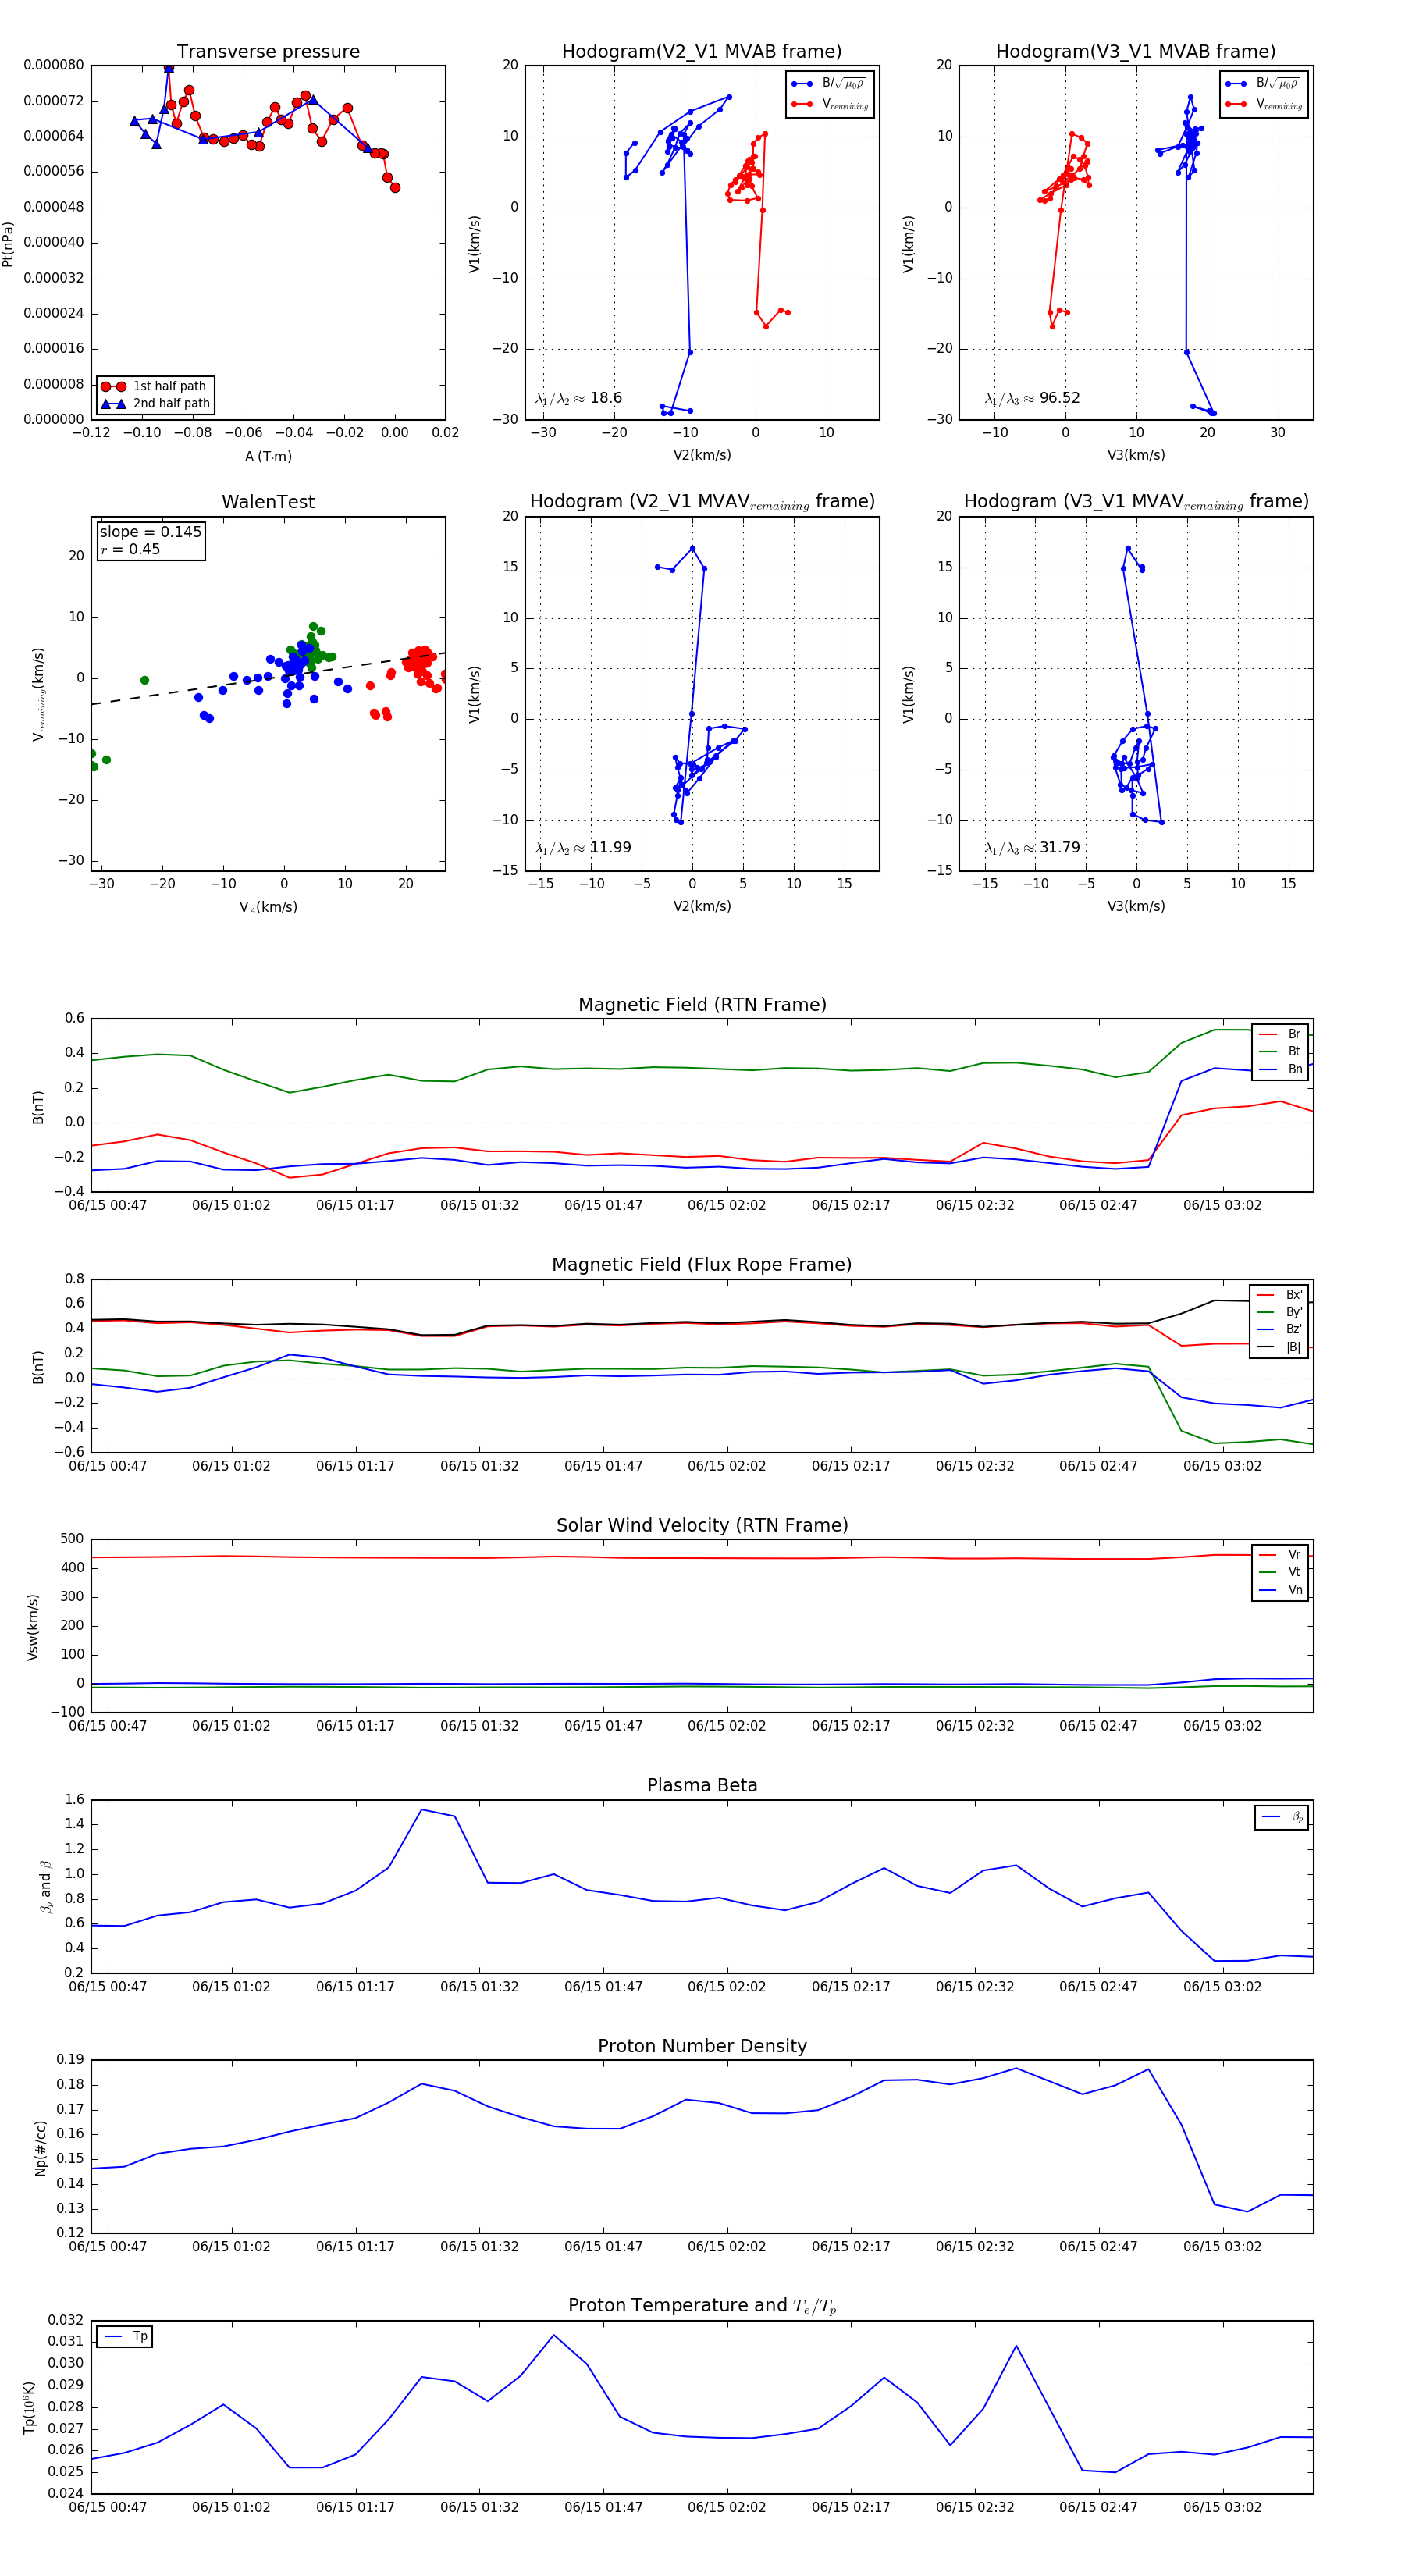Screen dimensions: 1405x2576
Task: Click the 'Vt' legend entry
Action: pos(1280,1572)
